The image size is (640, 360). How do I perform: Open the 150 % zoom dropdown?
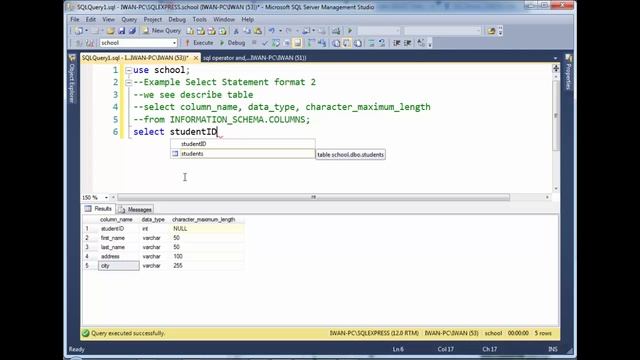pos(106,198)
